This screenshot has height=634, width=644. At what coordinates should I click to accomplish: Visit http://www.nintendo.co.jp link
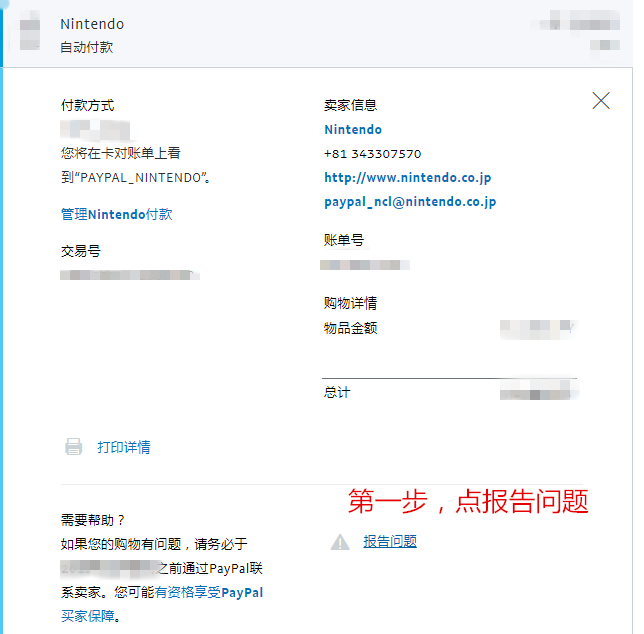click(x=407, y=178)
